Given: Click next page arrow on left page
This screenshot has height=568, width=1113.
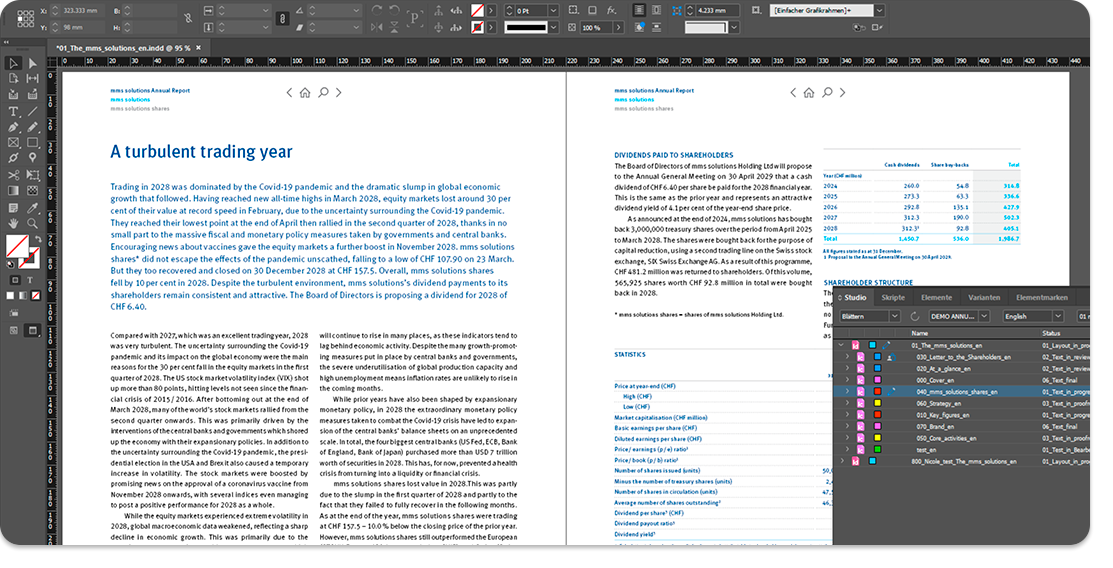Looking at the screenshot, I should [339, 92].
